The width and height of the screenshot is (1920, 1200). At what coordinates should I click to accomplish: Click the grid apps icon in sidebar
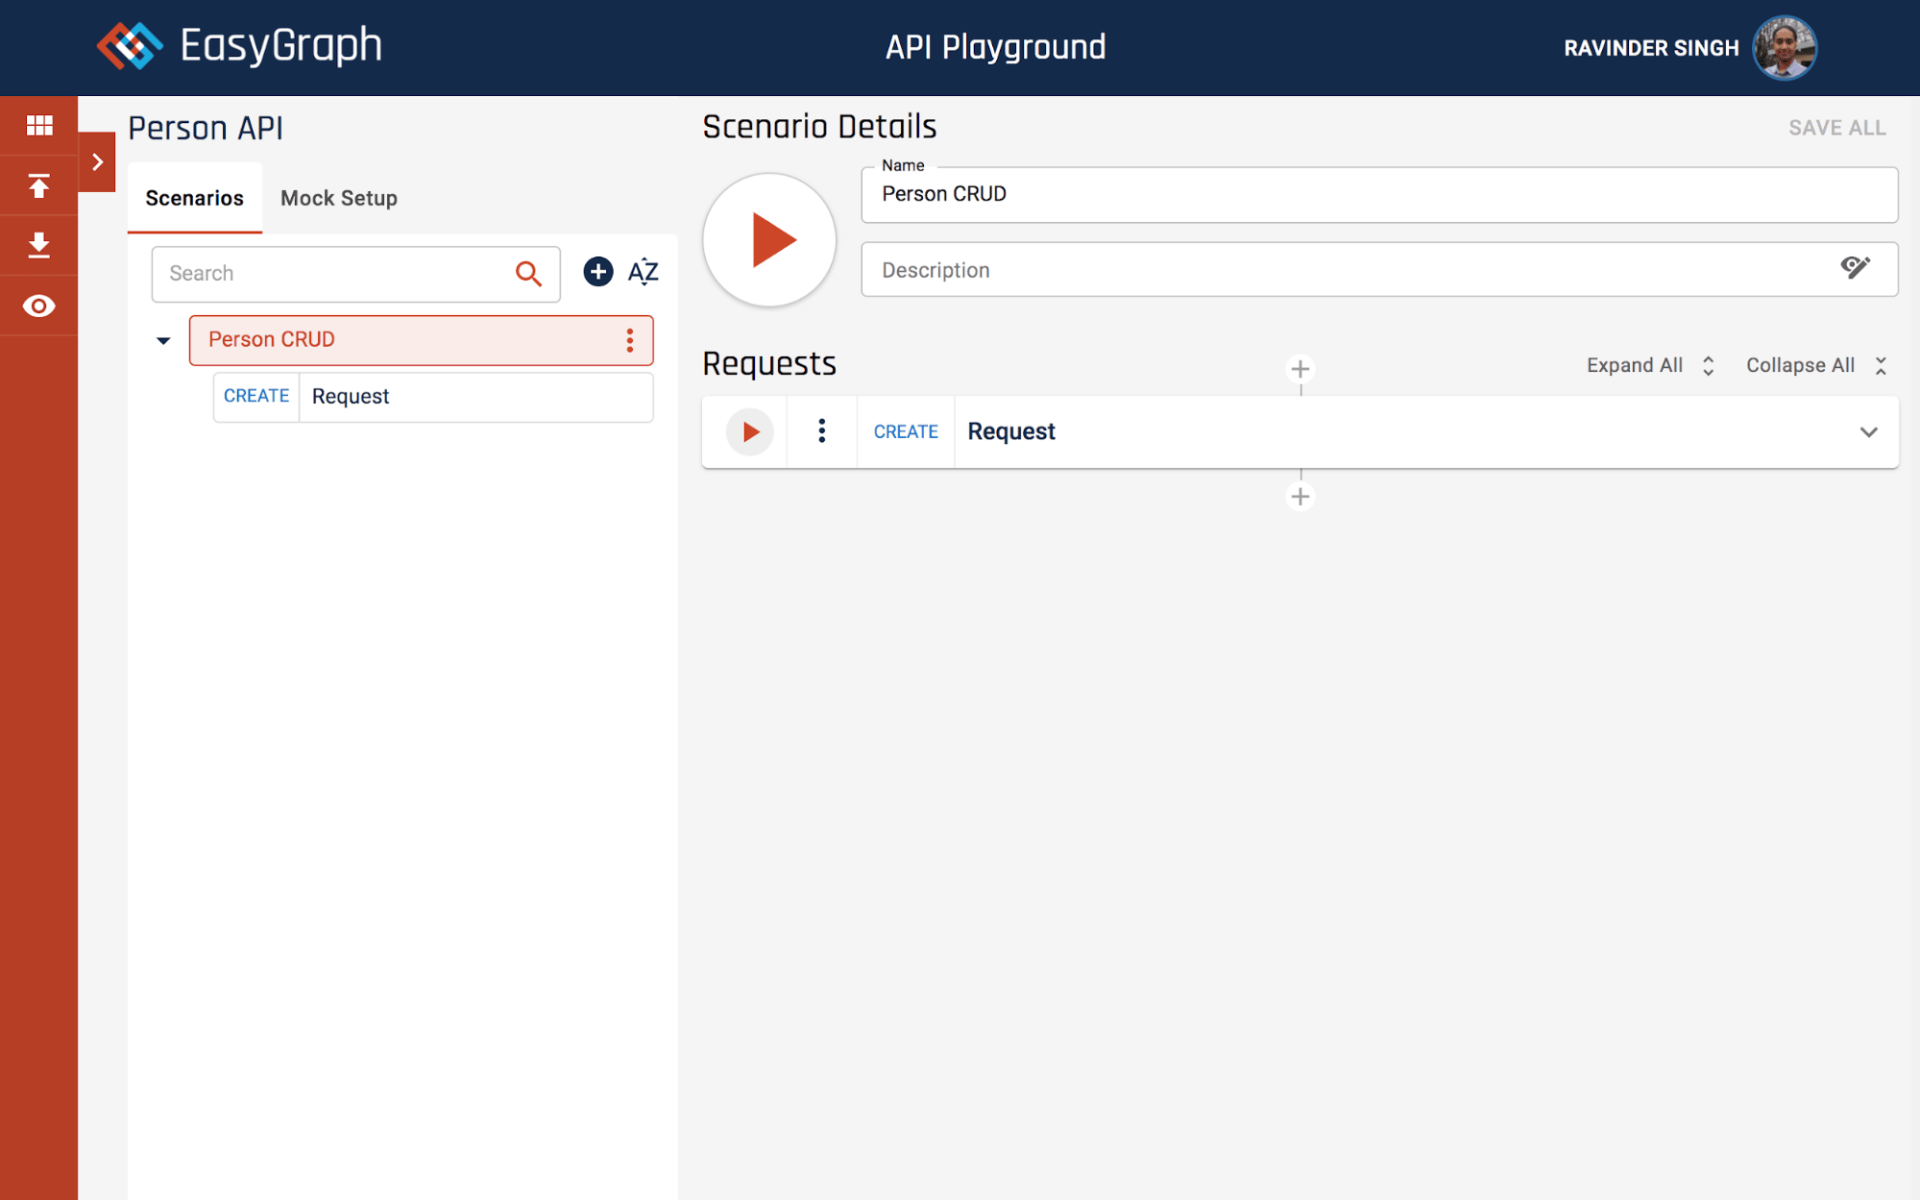(x=39, y=125)
